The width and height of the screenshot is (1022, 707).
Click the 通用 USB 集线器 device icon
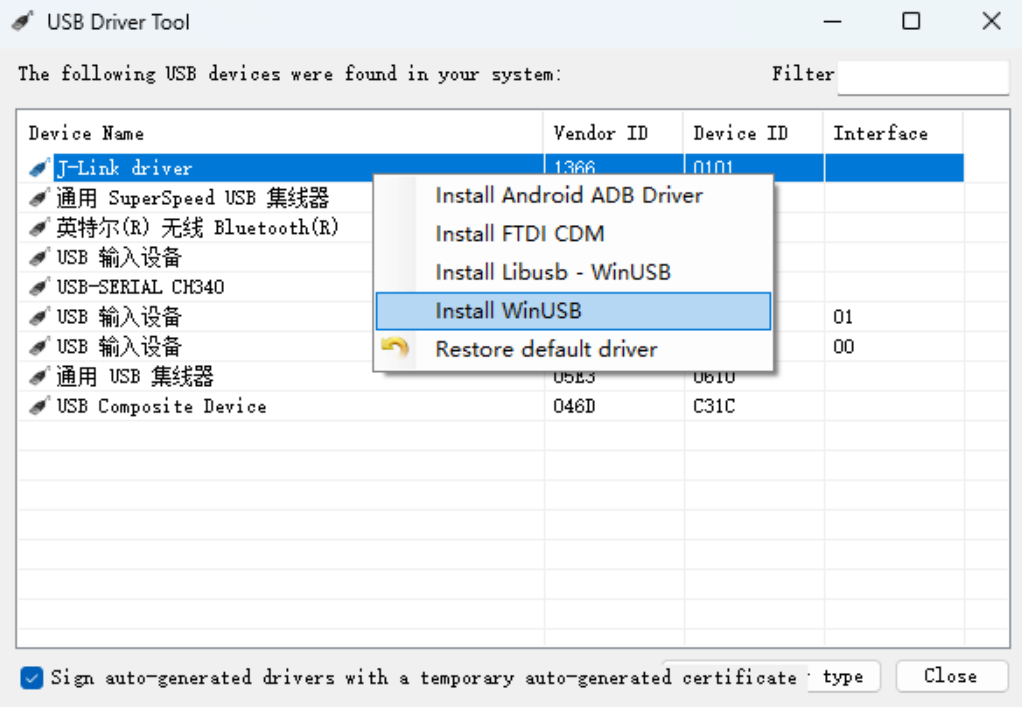[39, 377]
